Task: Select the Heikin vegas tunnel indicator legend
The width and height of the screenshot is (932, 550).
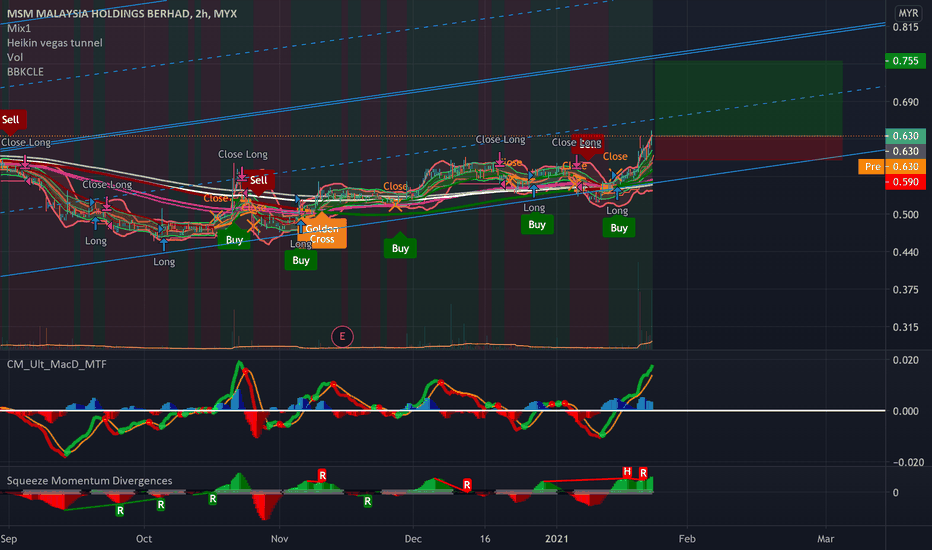Action: click(54, 43)
